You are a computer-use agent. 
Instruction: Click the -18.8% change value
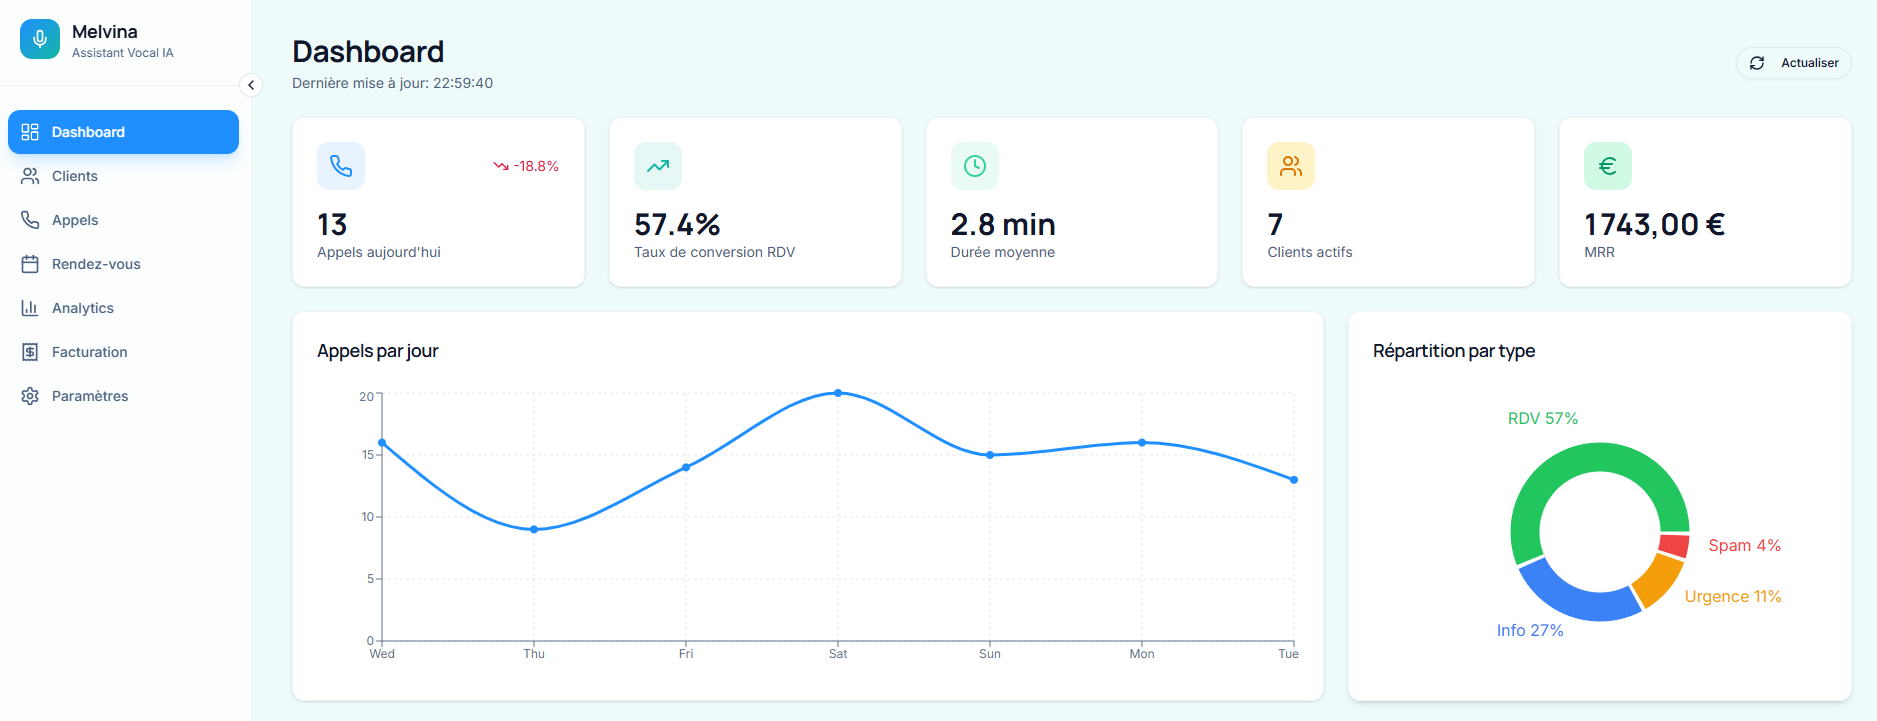click(536, 166)
